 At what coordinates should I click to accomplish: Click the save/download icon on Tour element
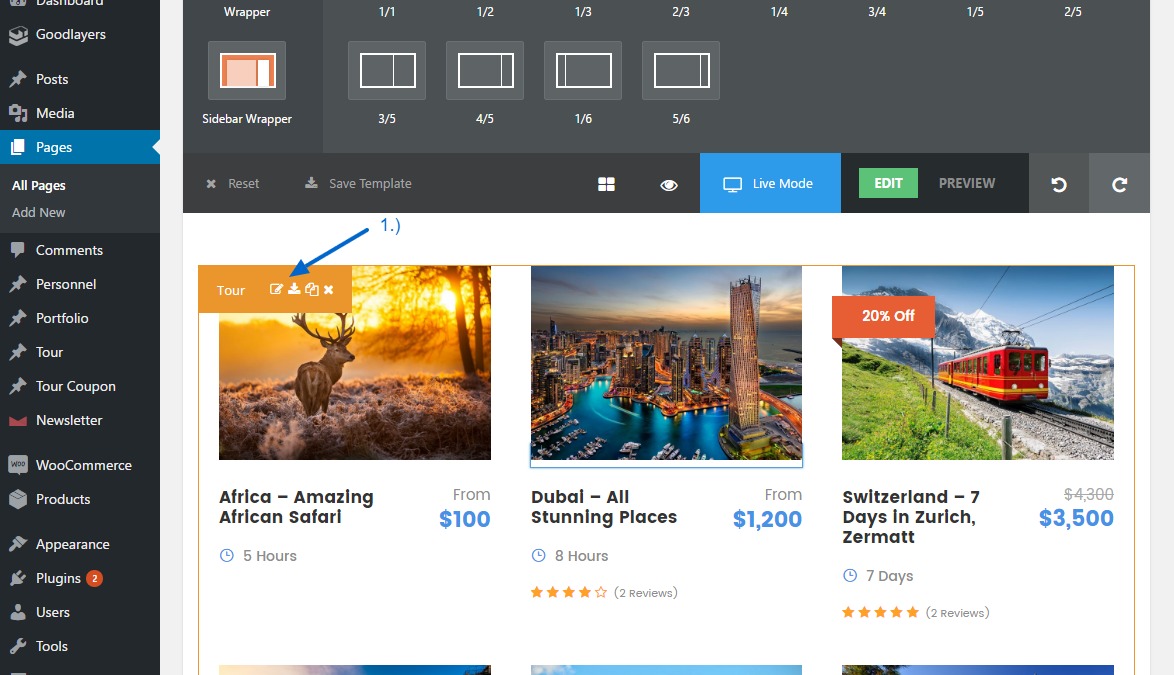coord(294,290)
